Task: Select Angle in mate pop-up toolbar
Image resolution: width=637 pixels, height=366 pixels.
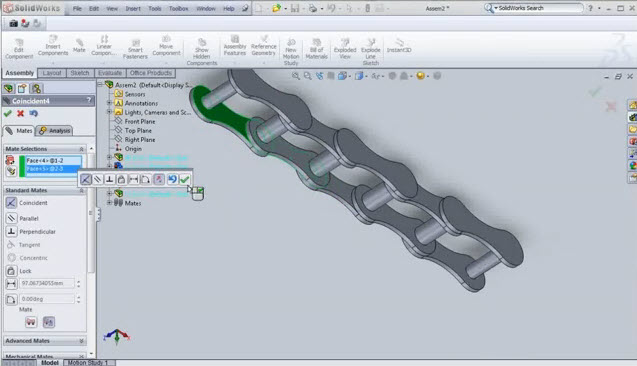Action: coord(145,179)
